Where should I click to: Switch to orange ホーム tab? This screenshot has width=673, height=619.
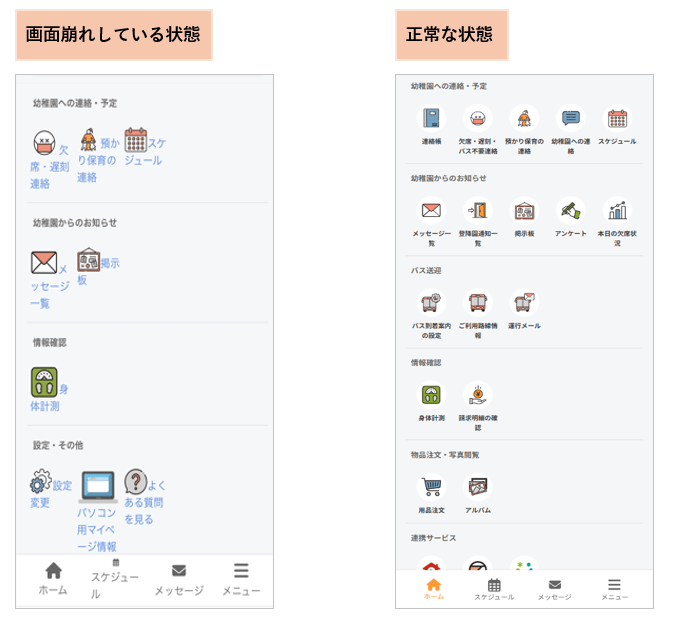point(434,589)
